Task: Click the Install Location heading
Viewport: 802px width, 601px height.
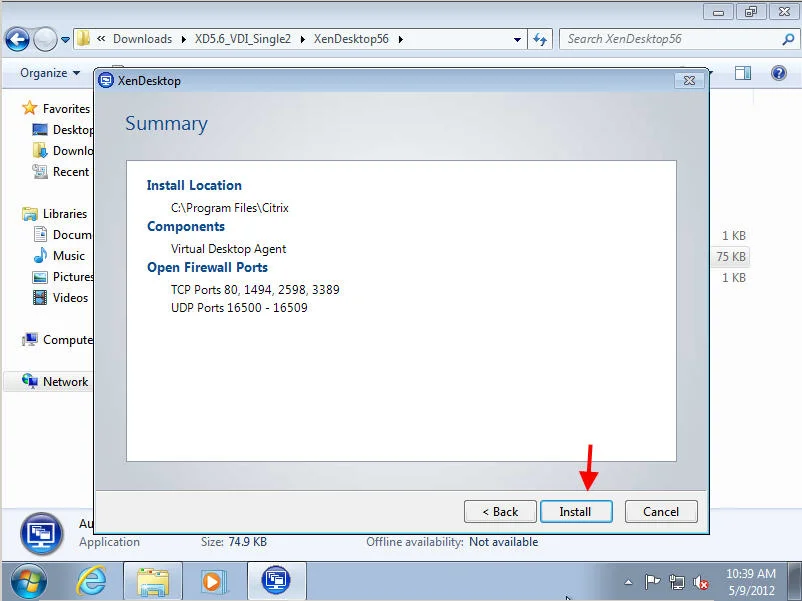Action: (x=194, y=185)
